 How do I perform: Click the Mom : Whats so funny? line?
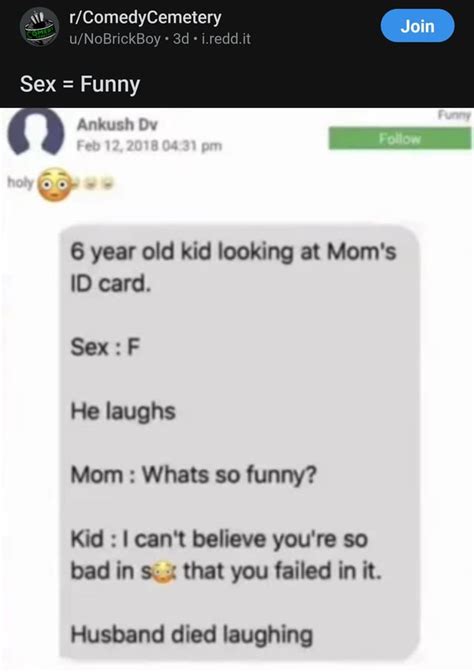[193, 475]
